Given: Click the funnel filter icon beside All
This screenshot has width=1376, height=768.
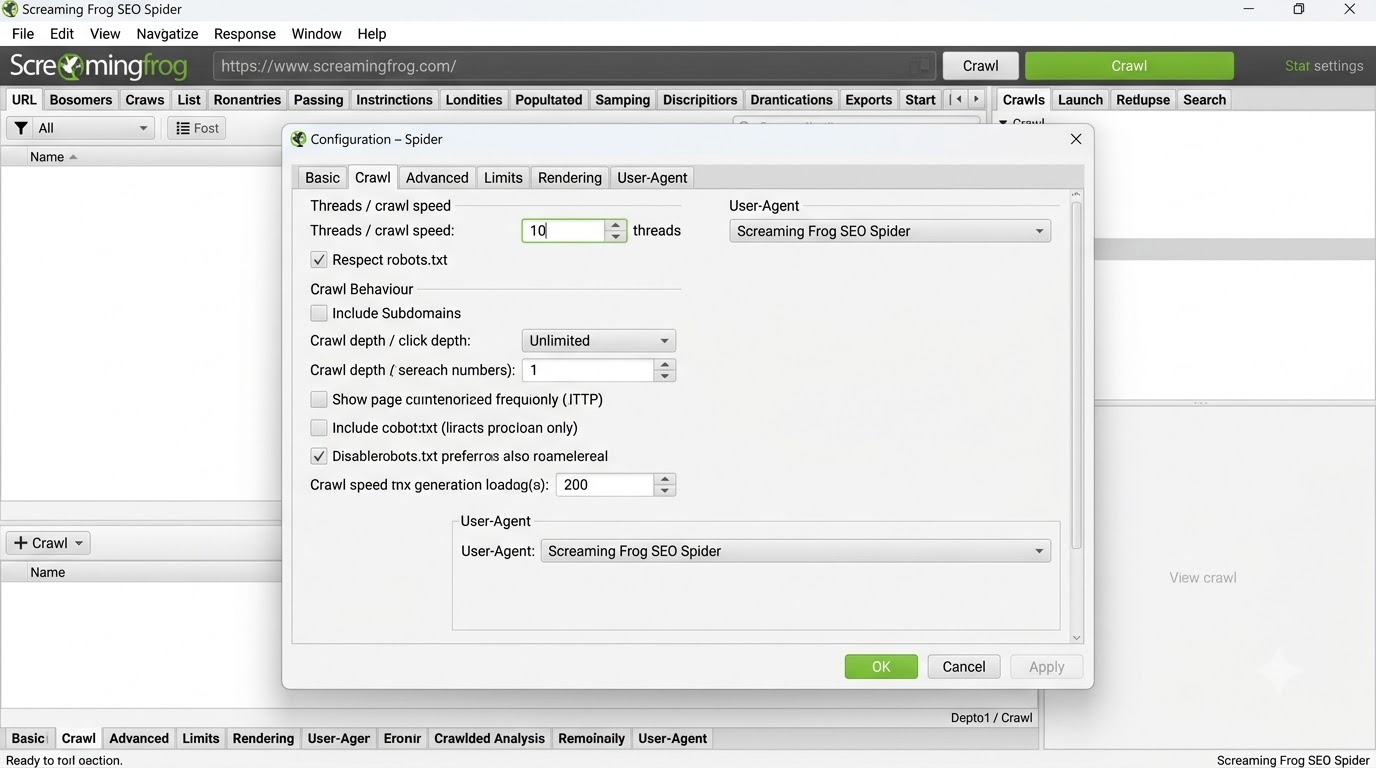Looking at the screenshot, I should (21, 128).
